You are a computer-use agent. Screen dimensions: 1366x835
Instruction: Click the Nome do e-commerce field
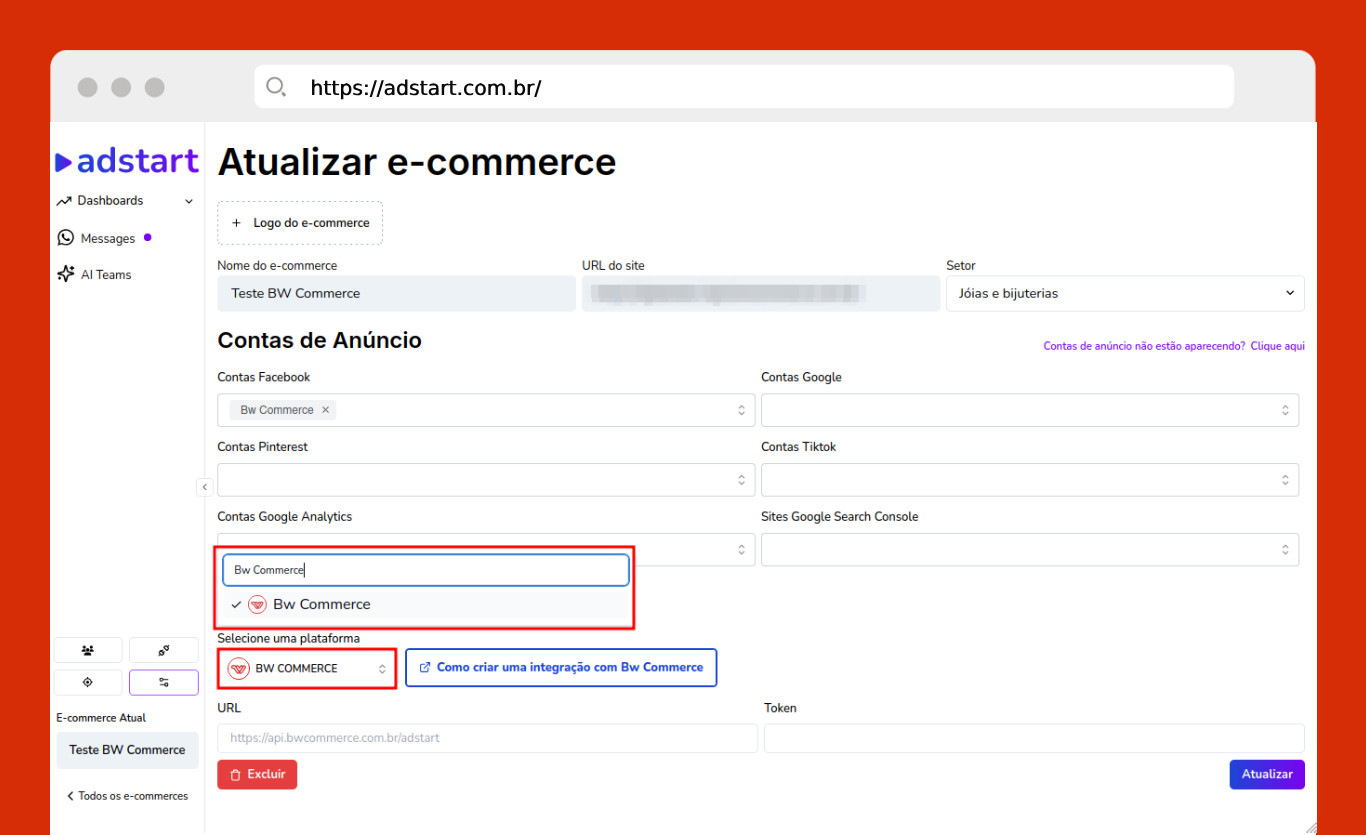(396, 293)
